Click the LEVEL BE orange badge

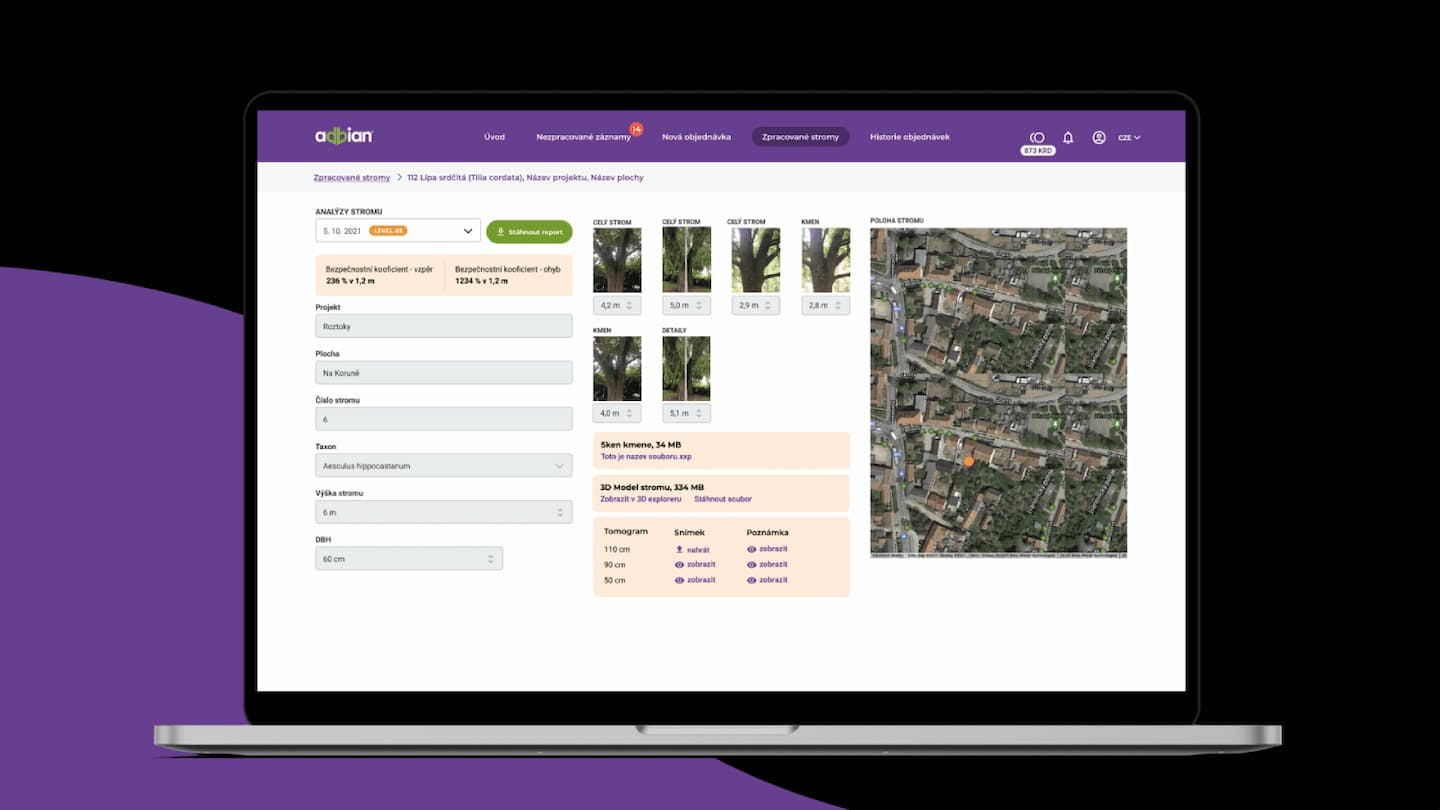pos(390,230)
